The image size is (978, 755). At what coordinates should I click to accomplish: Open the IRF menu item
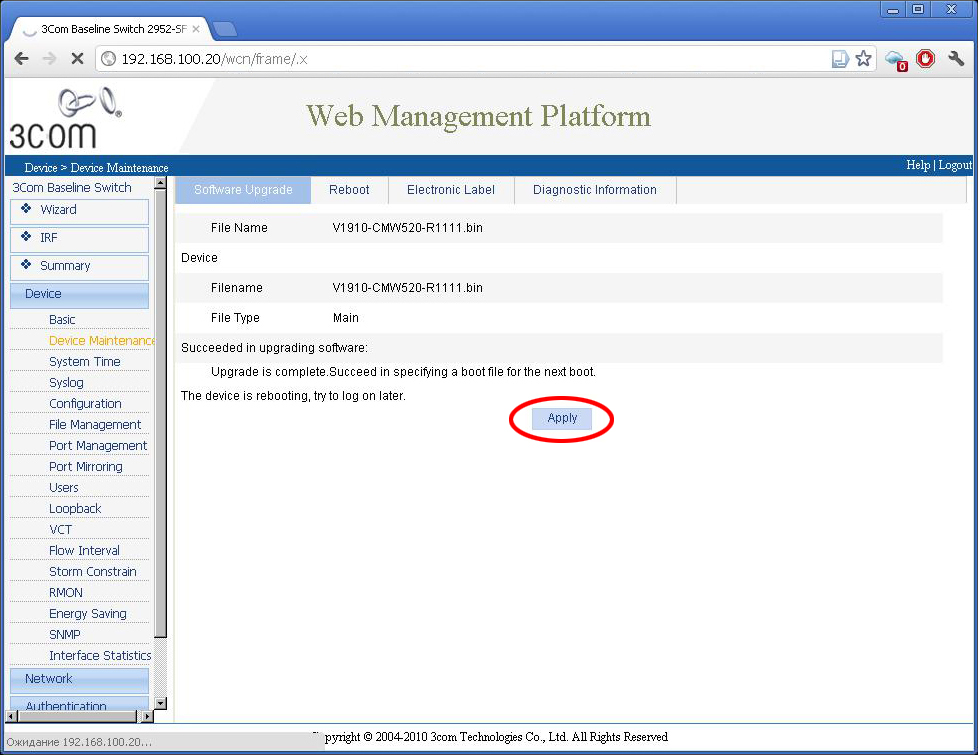[79, 239]
